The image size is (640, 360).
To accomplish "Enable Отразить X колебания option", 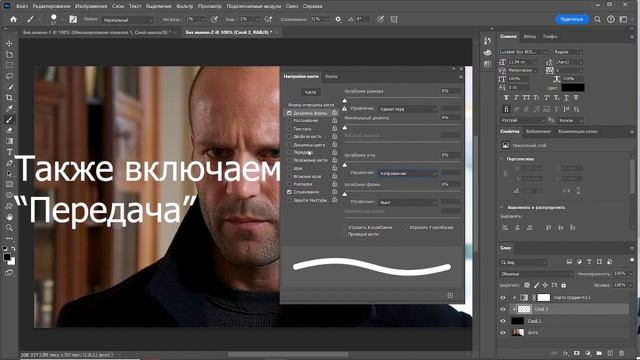I will click(x=344, y=227).
